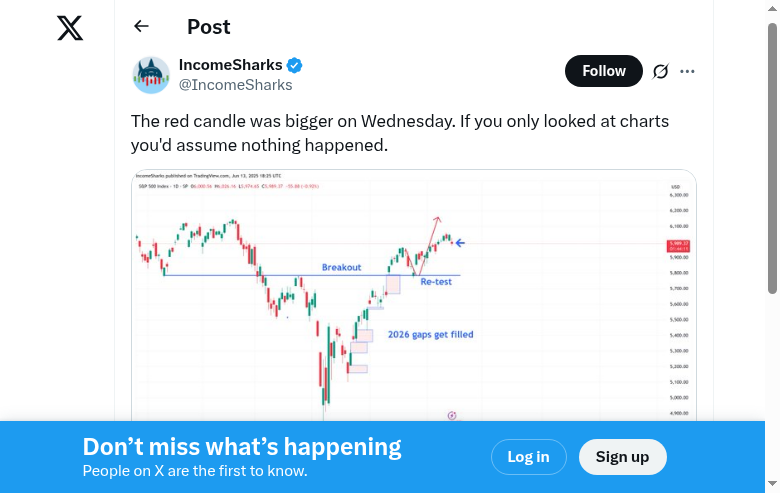Image resolution: width=780 pixels, height=493 pixels.
Task: Open the IncomeSharks profile avatar
Action: (151, 75)
